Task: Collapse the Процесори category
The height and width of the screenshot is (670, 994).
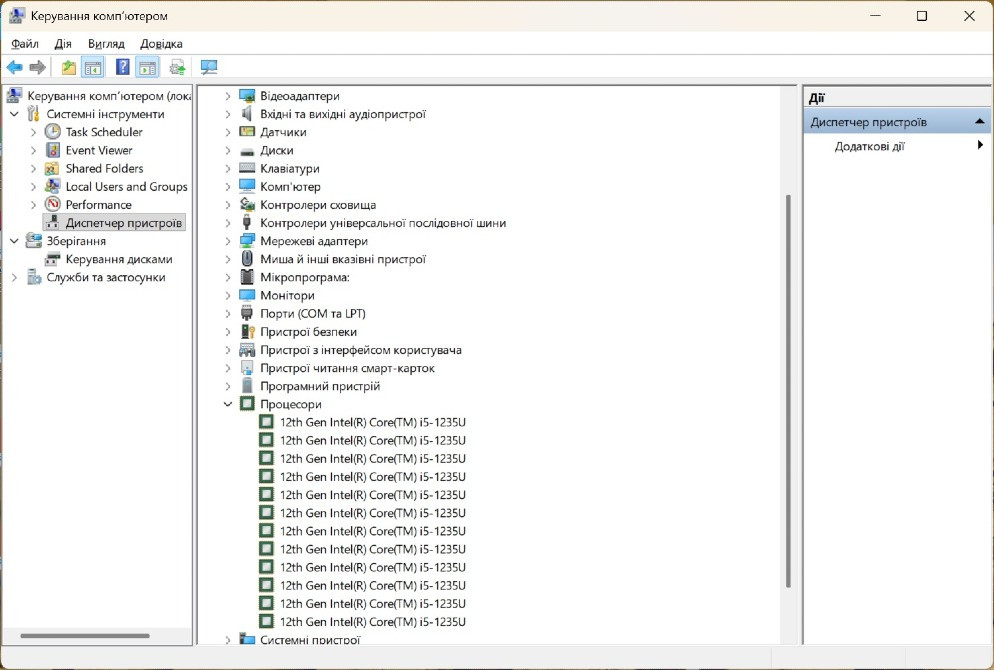Action: 228,405
